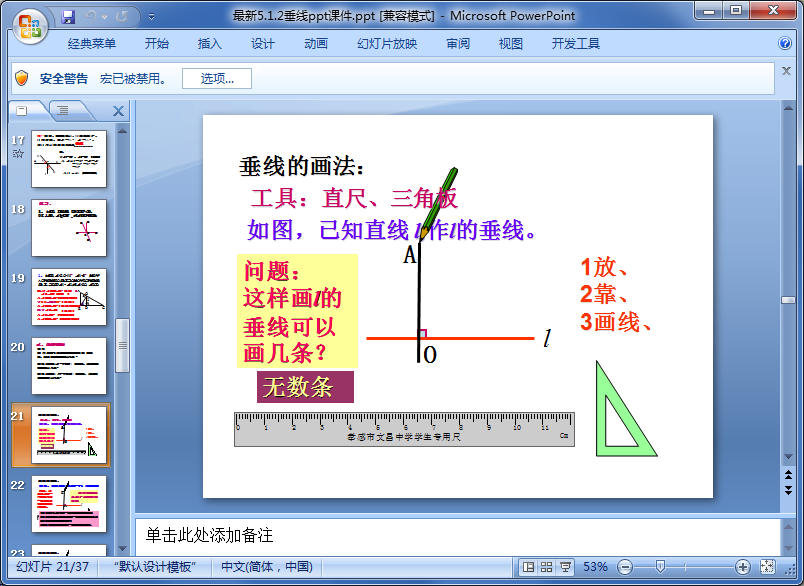This screenshot has height=586, width=804.
Task: Open PowerPoint Help question mark
Action: pyautogui.click(x=785, y=43)
